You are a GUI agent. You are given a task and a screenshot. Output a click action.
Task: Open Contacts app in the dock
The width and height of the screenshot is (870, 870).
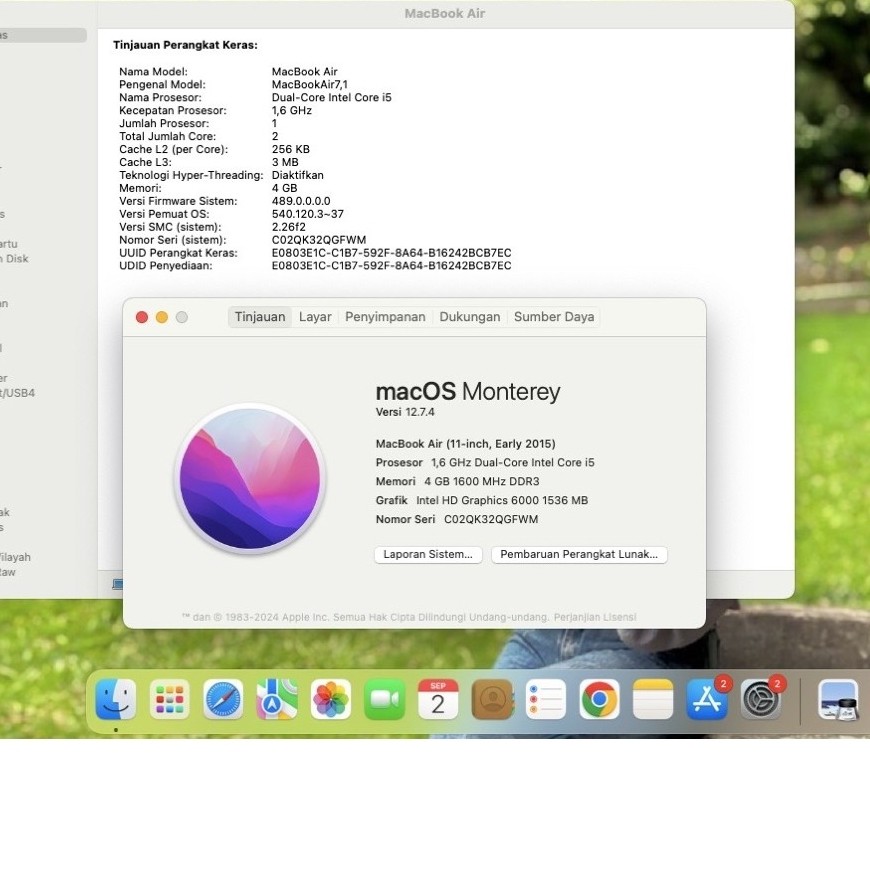click(492, 699)
